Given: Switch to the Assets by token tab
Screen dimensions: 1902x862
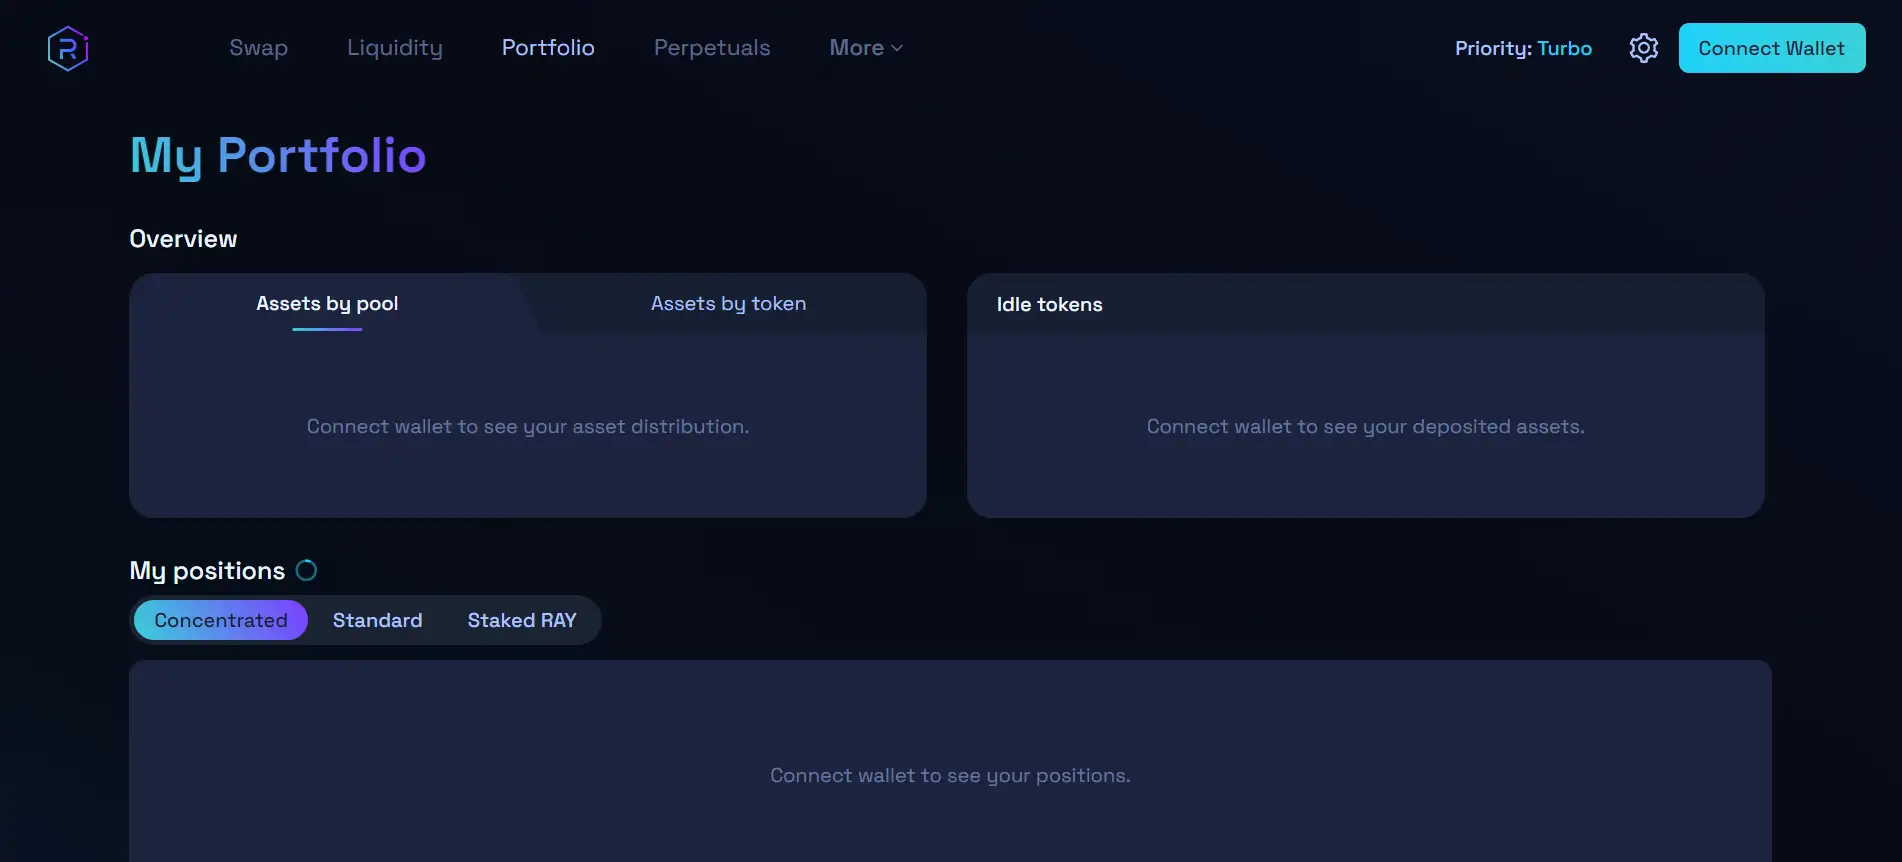Looking at the screenshot, I should pos(728,303).
